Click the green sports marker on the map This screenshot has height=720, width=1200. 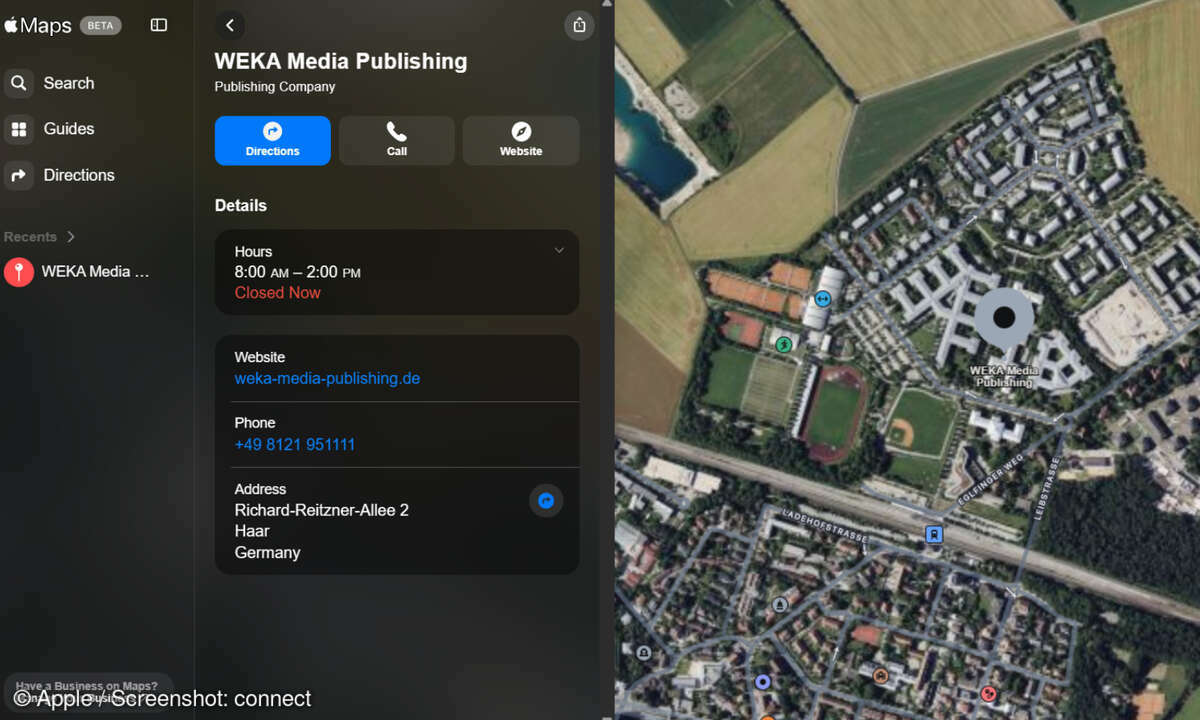pyautogui.click(x=784, y=344)
